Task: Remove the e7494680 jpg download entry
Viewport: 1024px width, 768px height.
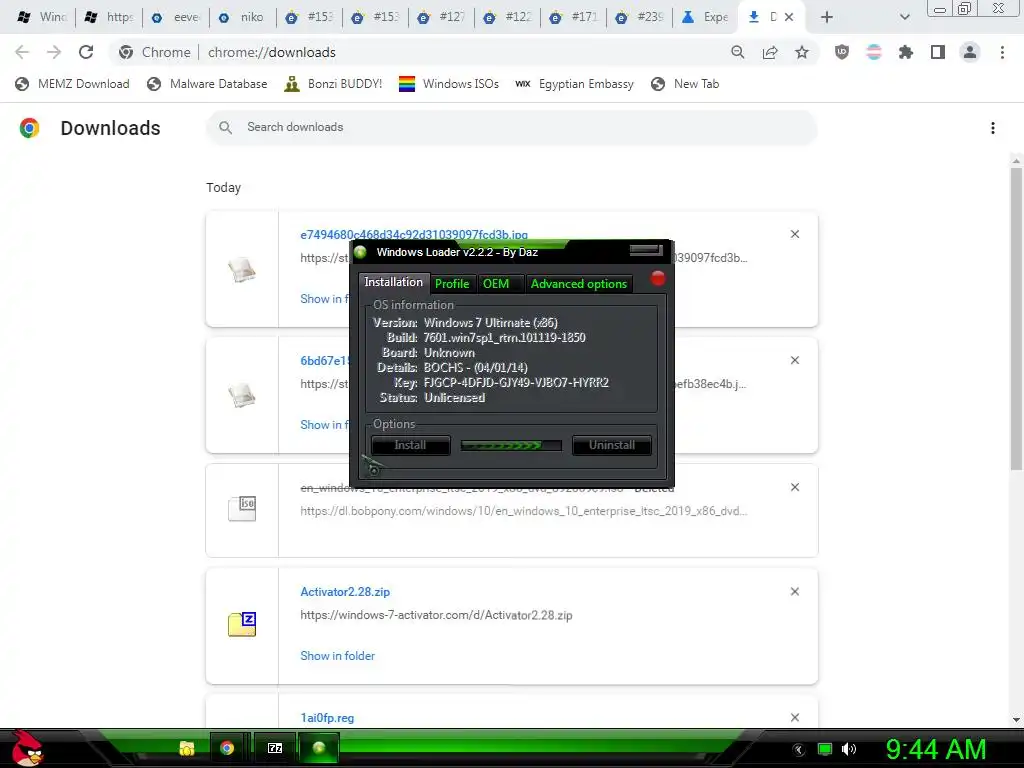Action: [795, 234]
